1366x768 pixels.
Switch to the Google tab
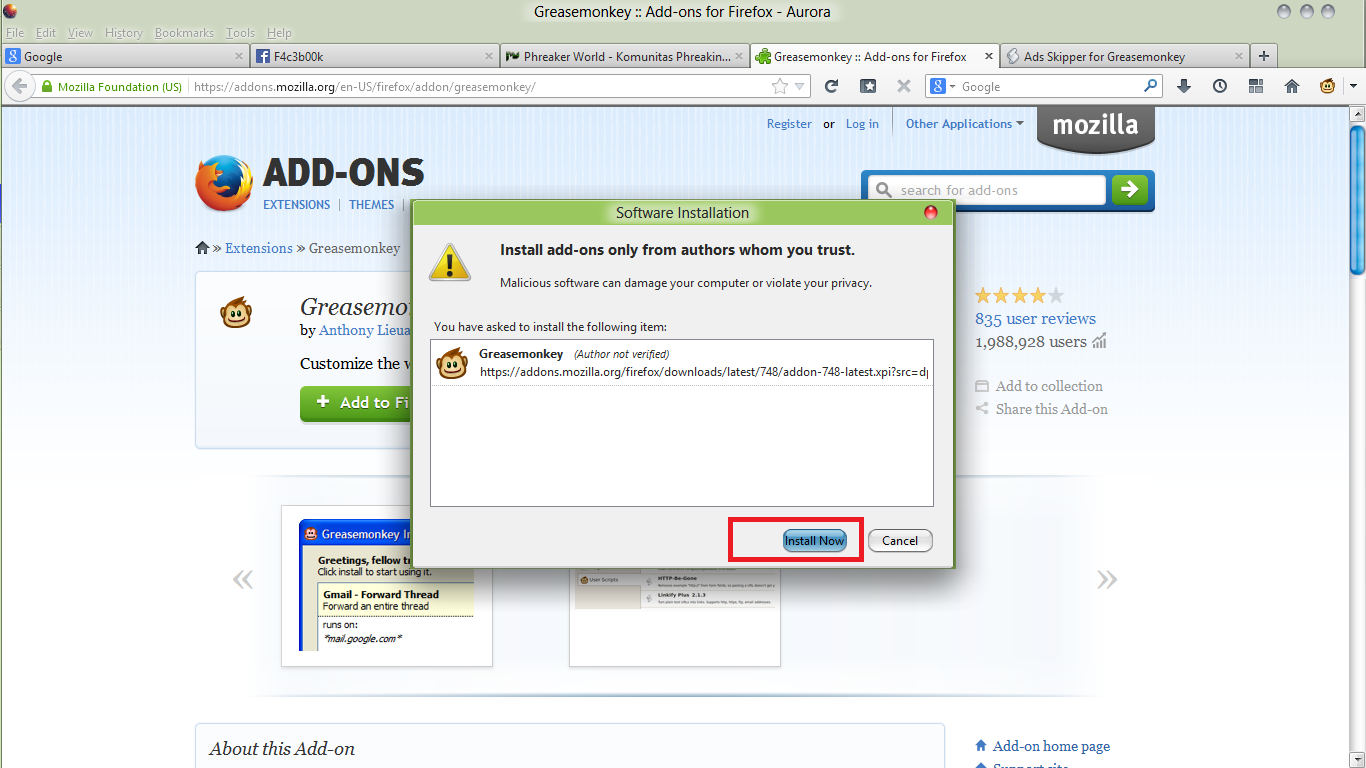coord(125,57)
